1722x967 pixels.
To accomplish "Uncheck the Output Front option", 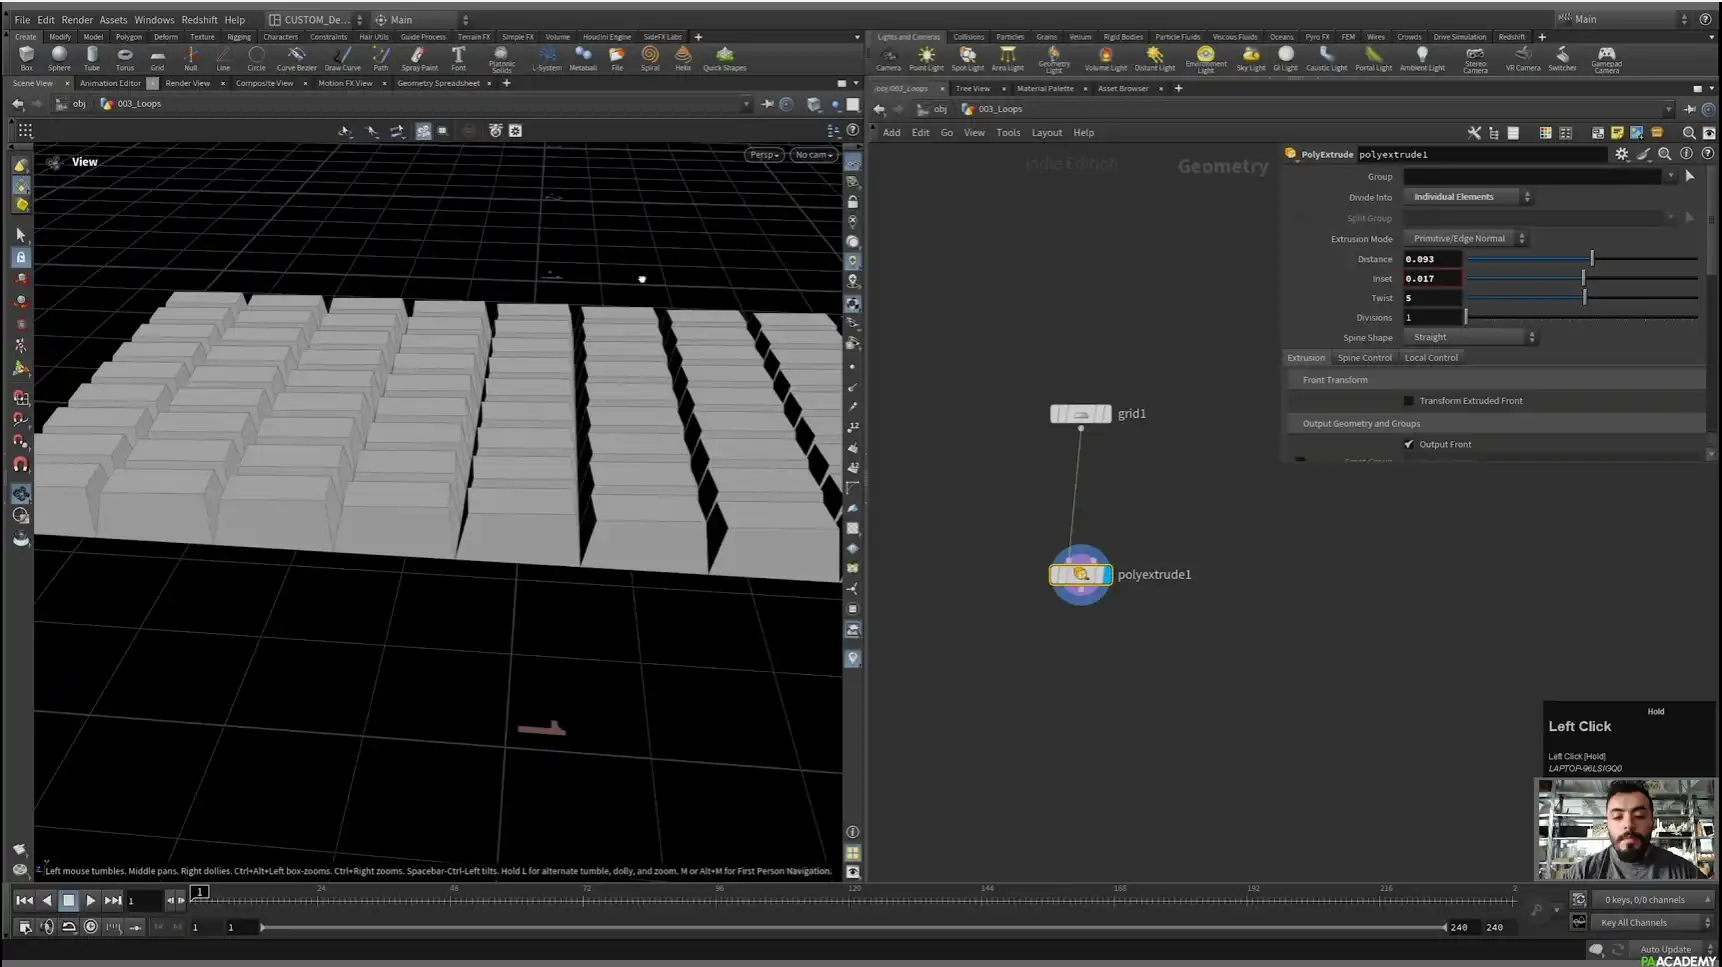I will click(x=1409, y=444).
